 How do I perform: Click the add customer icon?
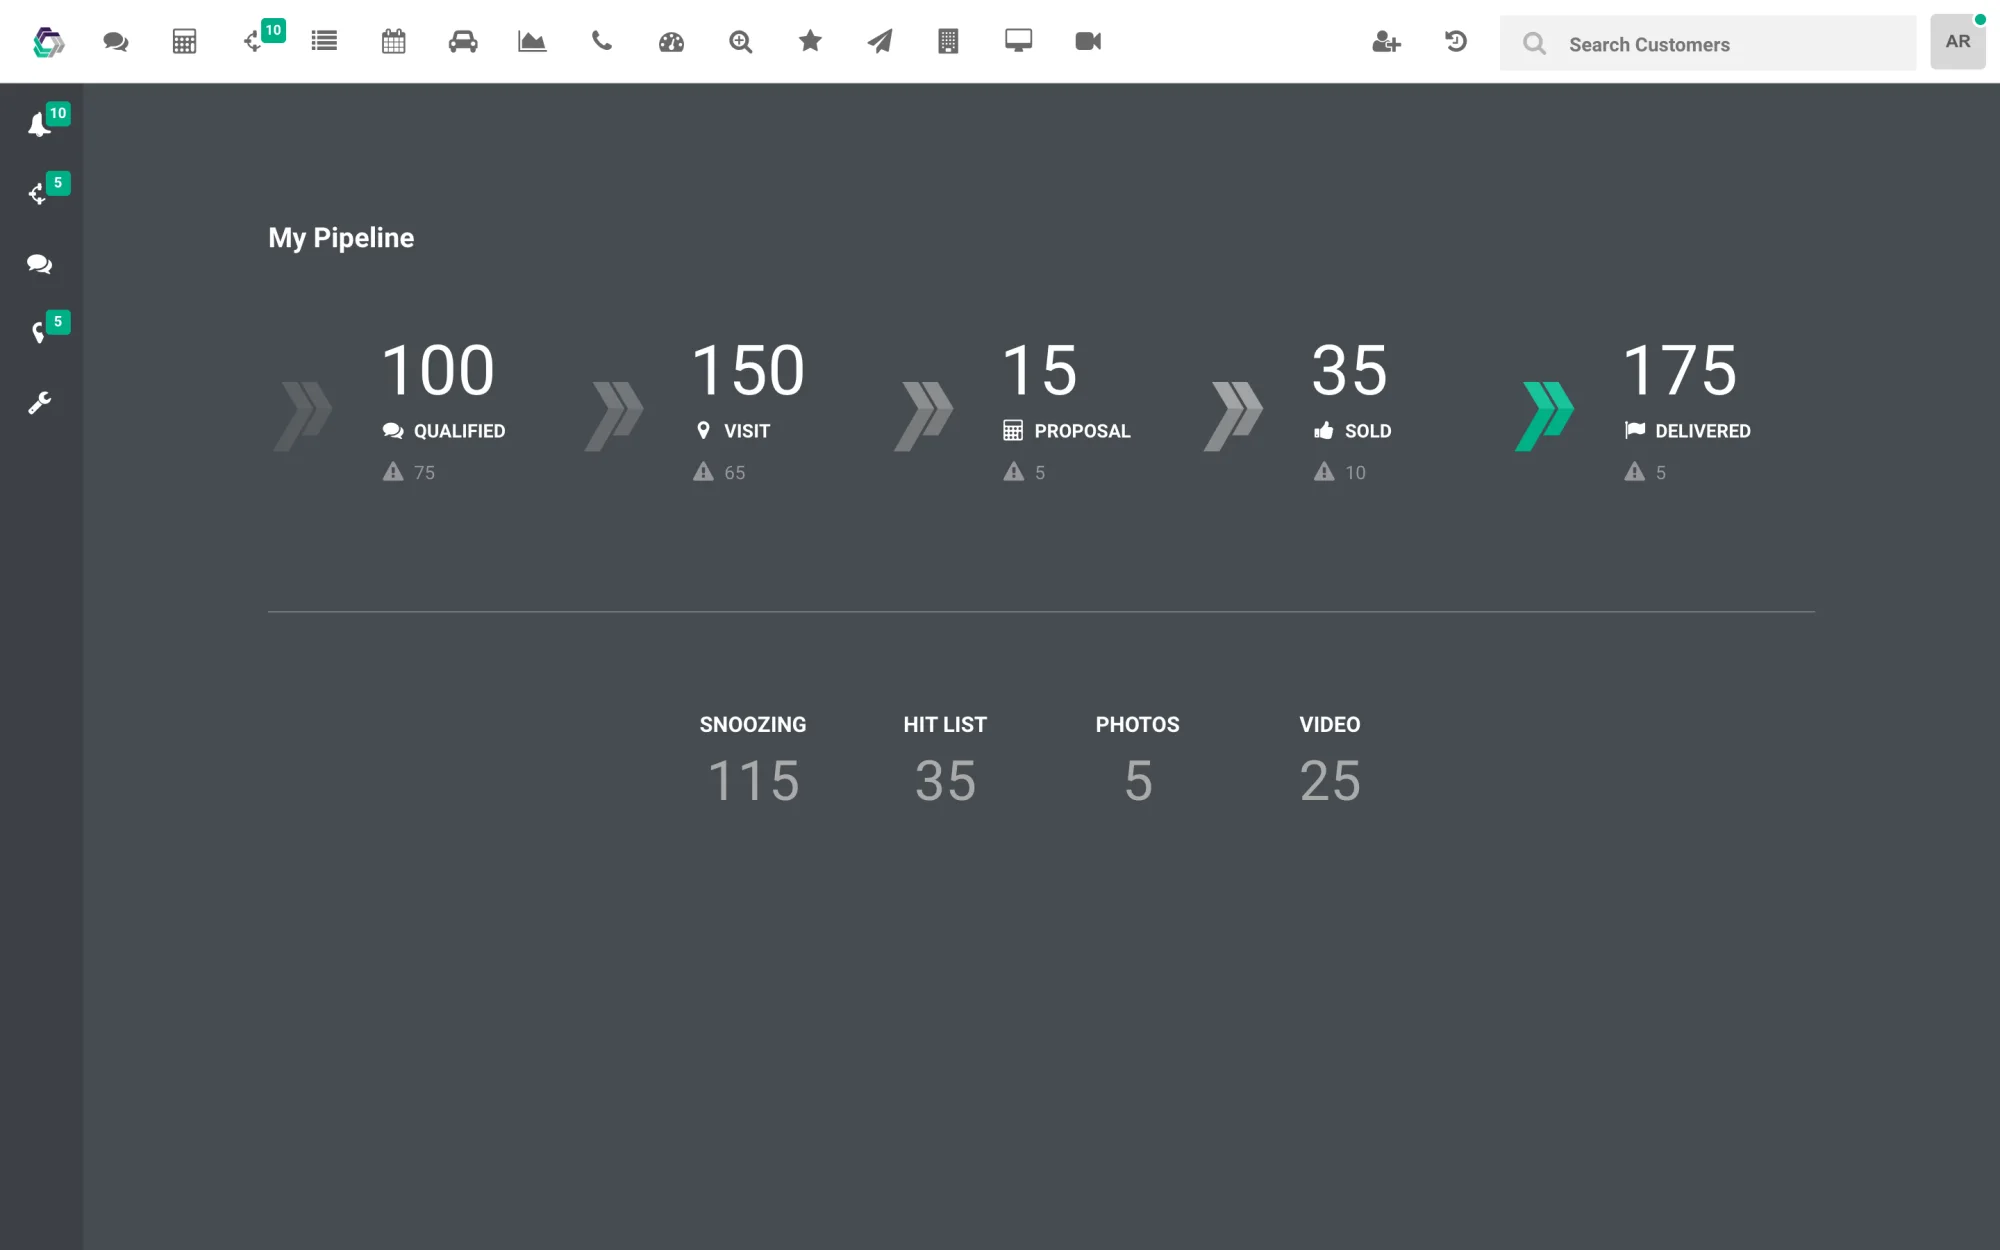point(1386,42)
